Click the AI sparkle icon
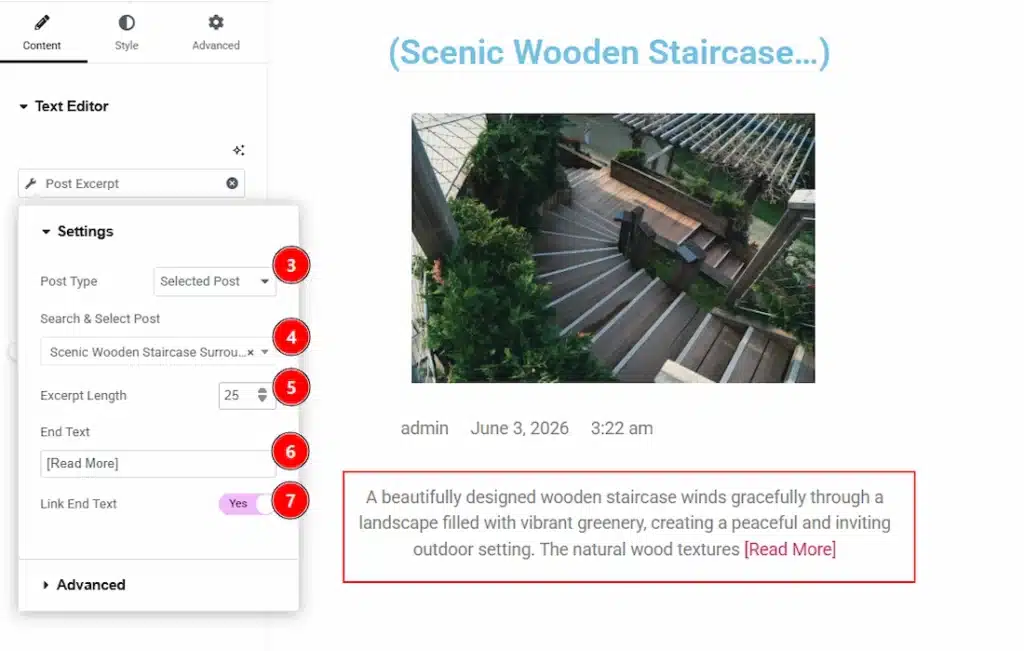This screenshot has height=651, width=1024. coord(238,150)
